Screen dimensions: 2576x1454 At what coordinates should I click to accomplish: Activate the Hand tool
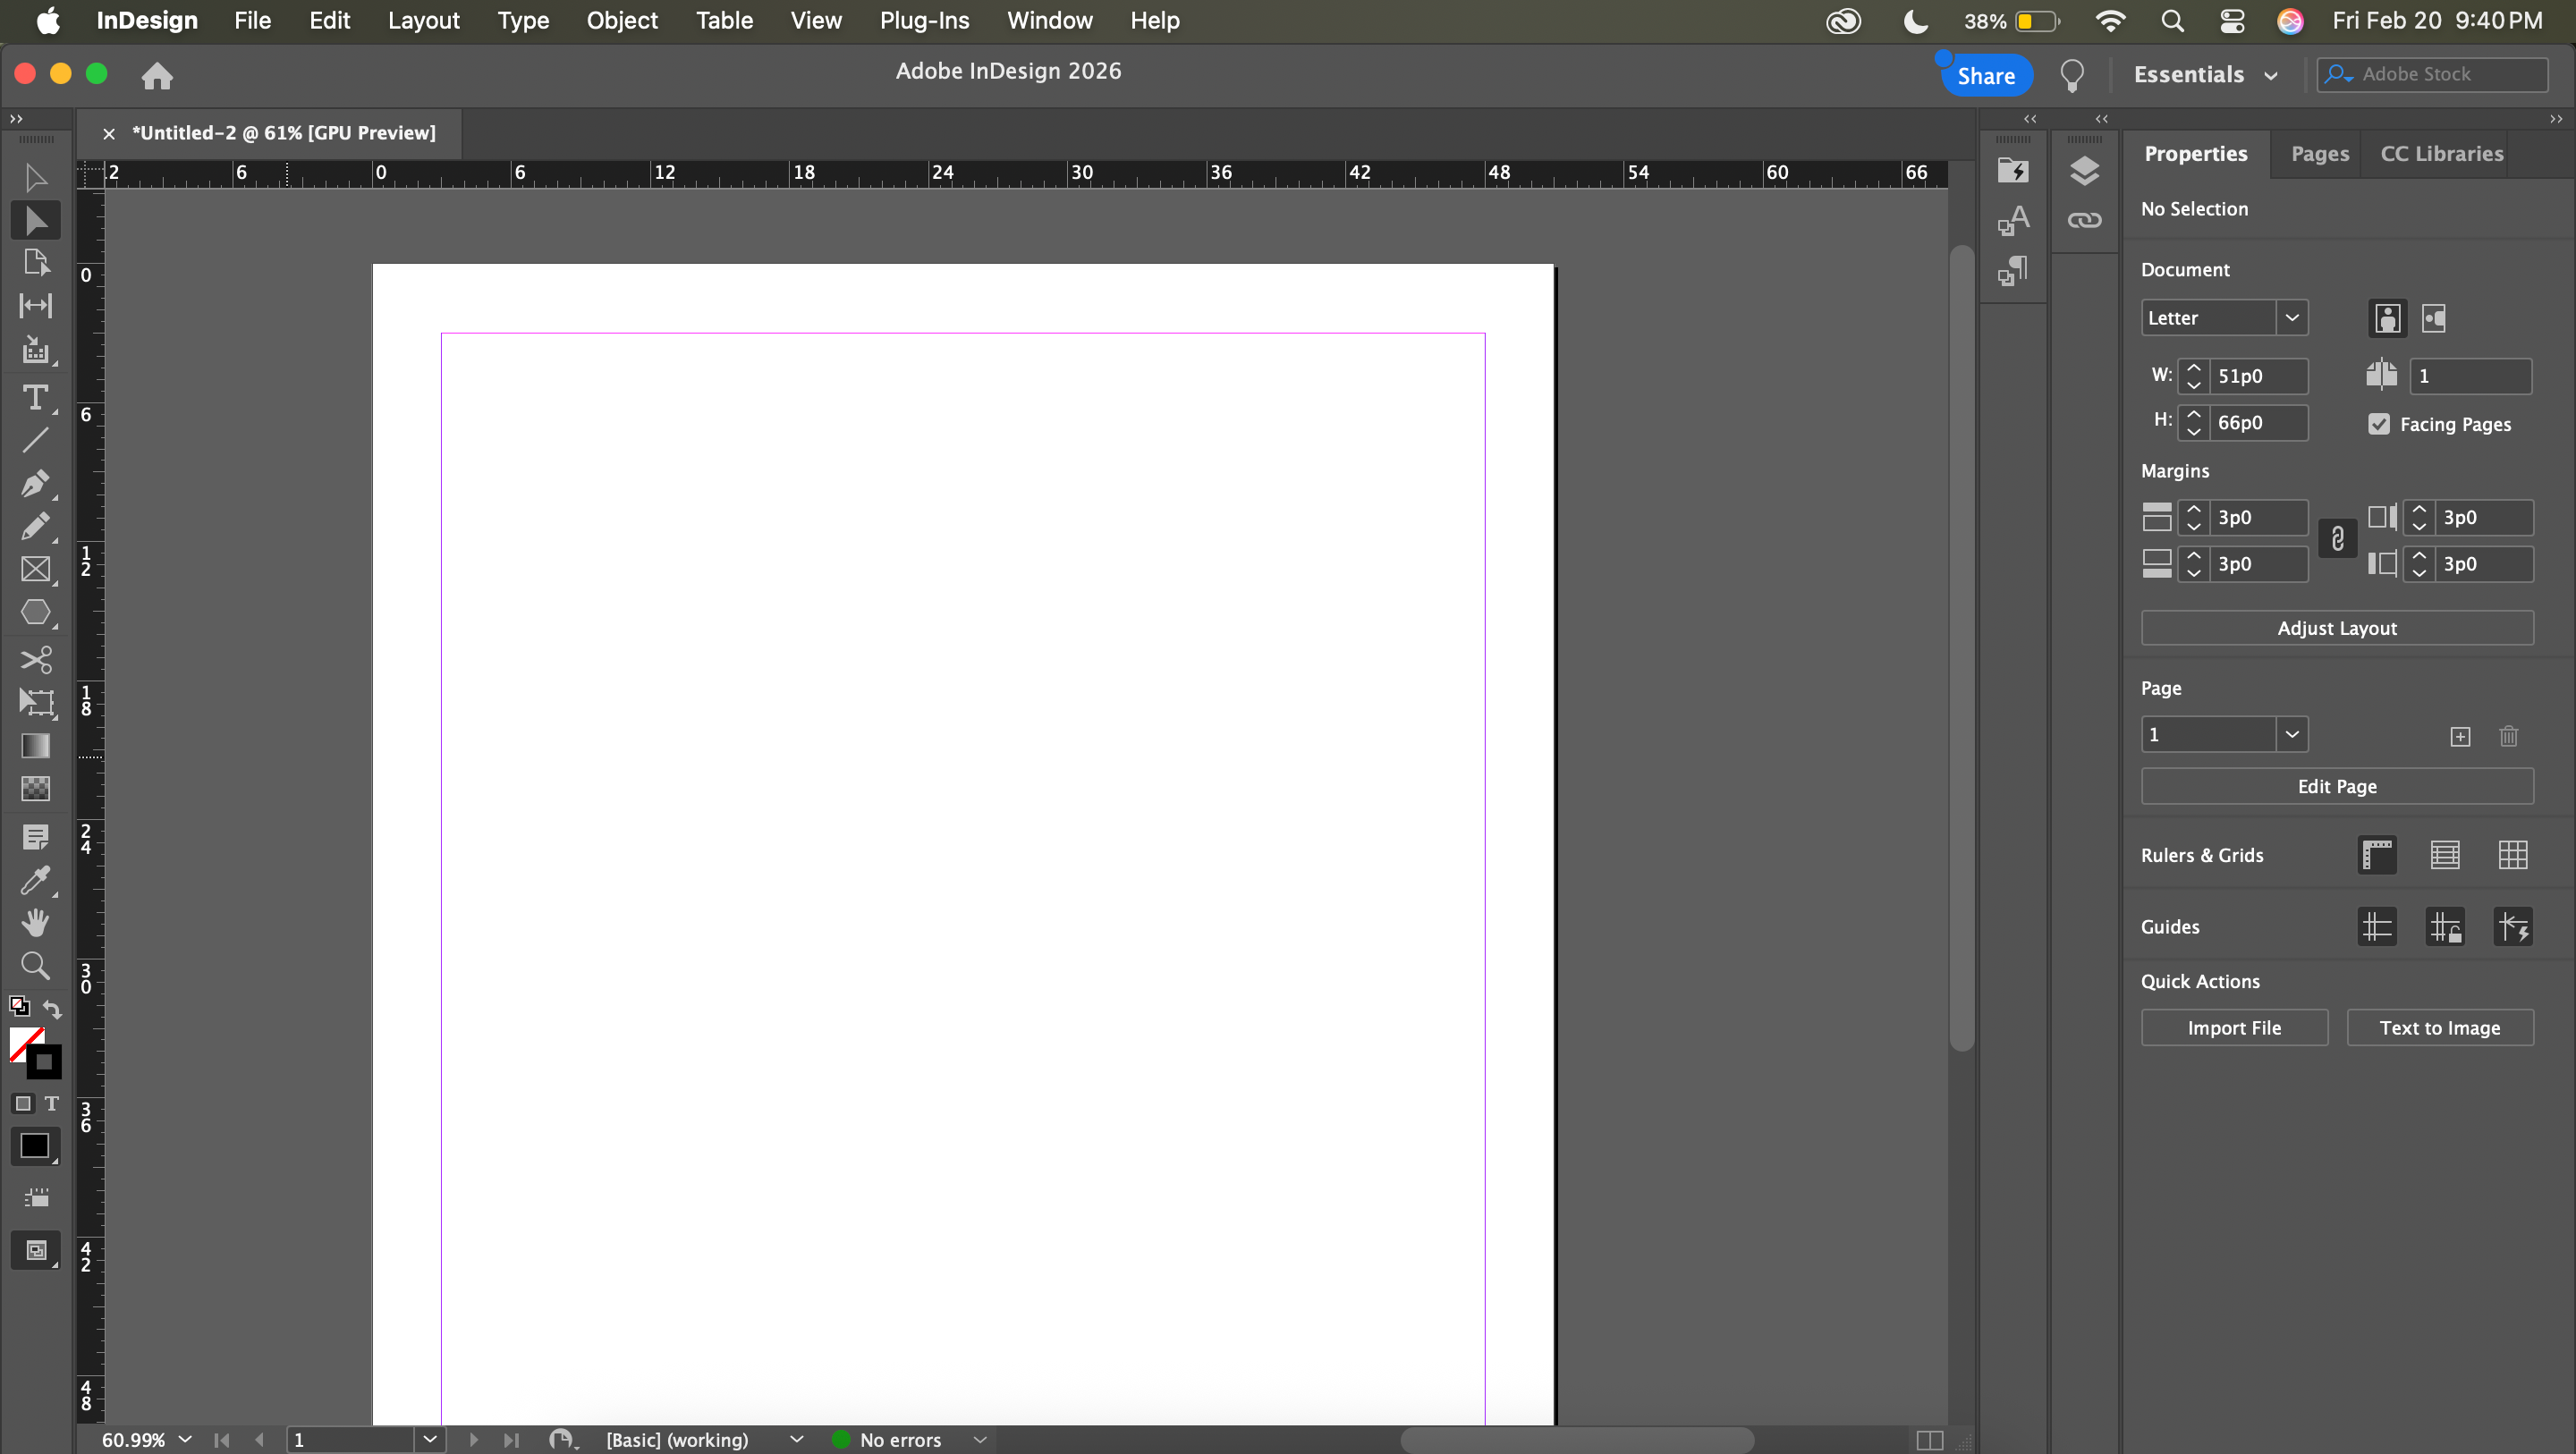pos(35,922)
